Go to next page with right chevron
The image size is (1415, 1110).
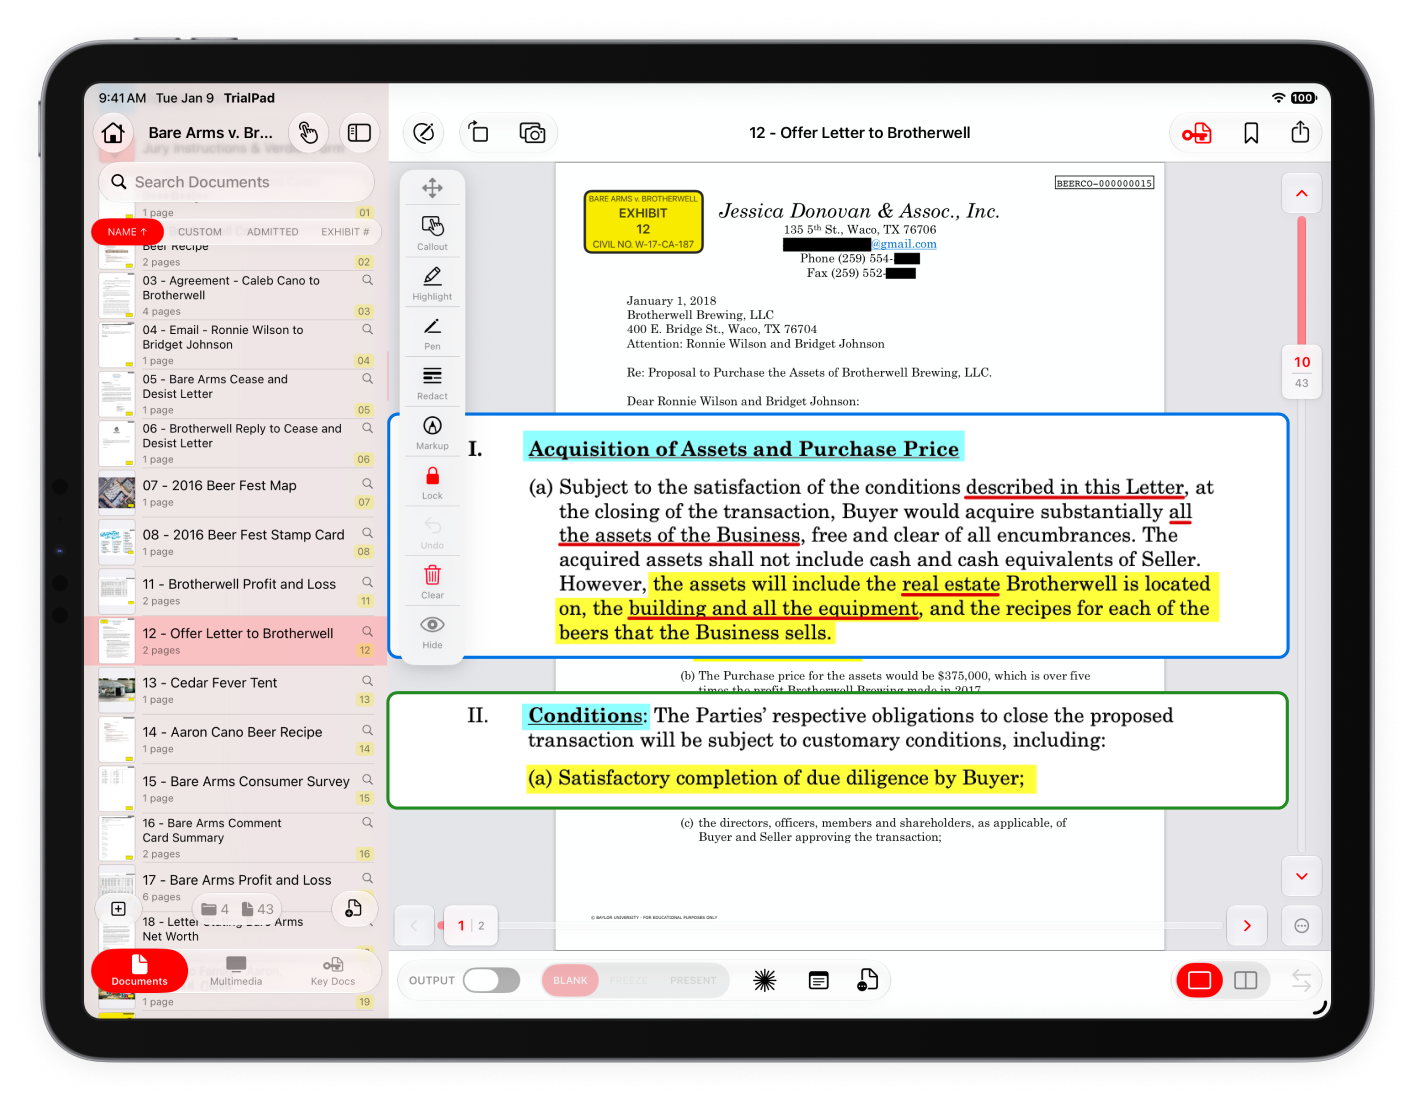(1247, 925)
